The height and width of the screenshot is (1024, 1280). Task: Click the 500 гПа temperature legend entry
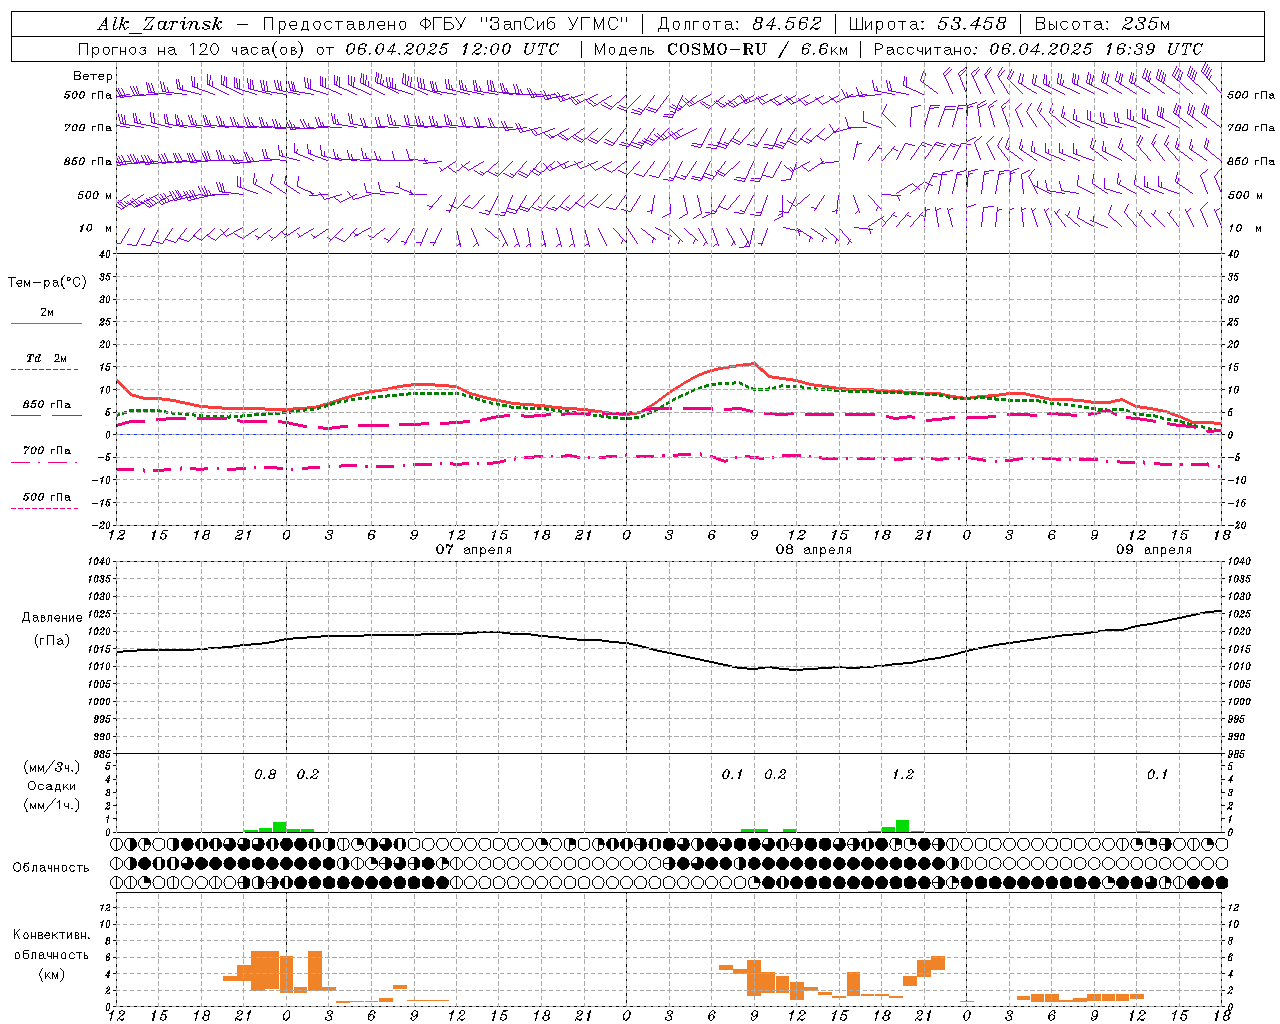coord(47,497)
